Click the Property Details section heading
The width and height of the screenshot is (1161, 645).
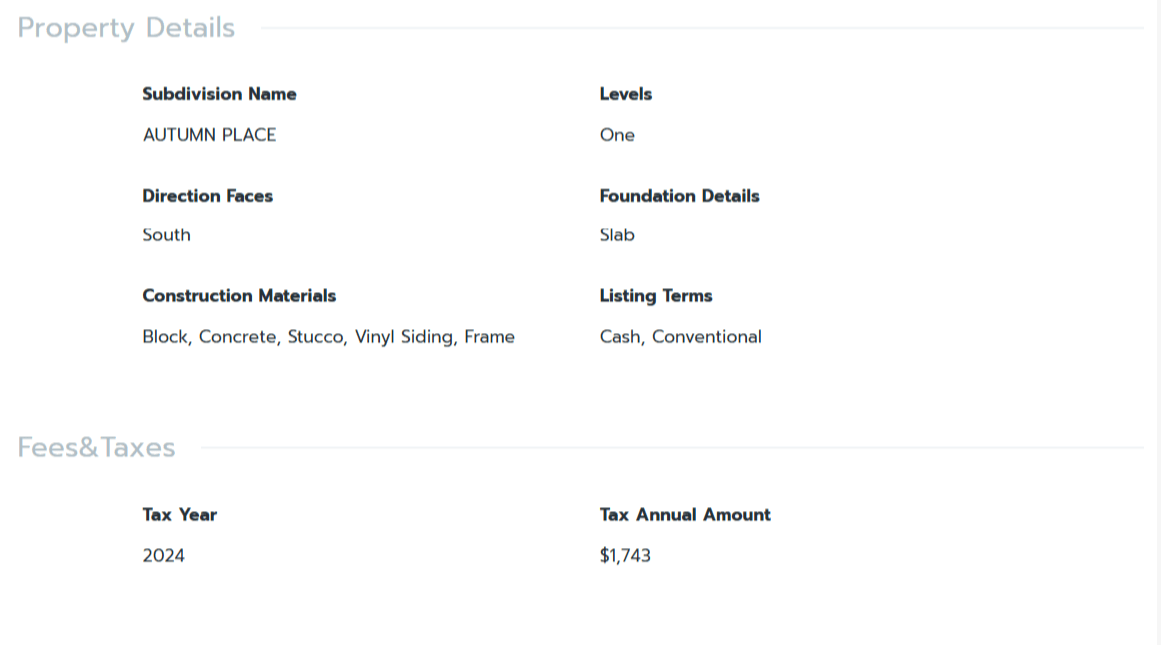click(126, 28)
